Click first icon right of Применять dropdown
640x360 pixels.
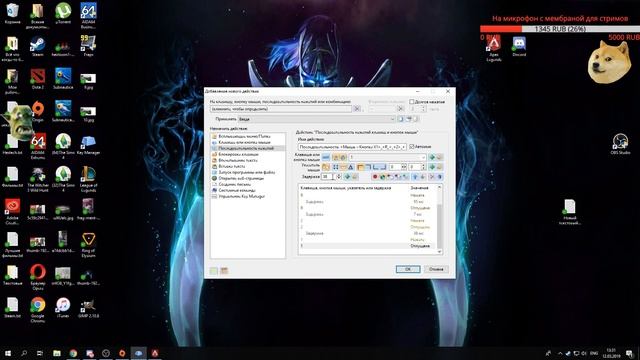pyautogui.click(x=400, y=119)
